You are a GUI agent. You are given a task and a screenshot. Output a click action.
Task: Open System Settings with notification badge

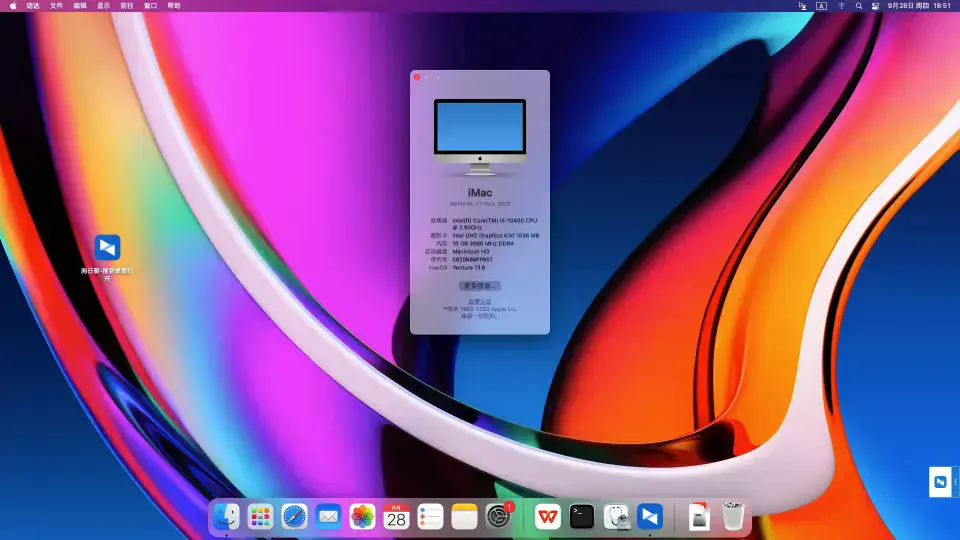coord(499,517)
